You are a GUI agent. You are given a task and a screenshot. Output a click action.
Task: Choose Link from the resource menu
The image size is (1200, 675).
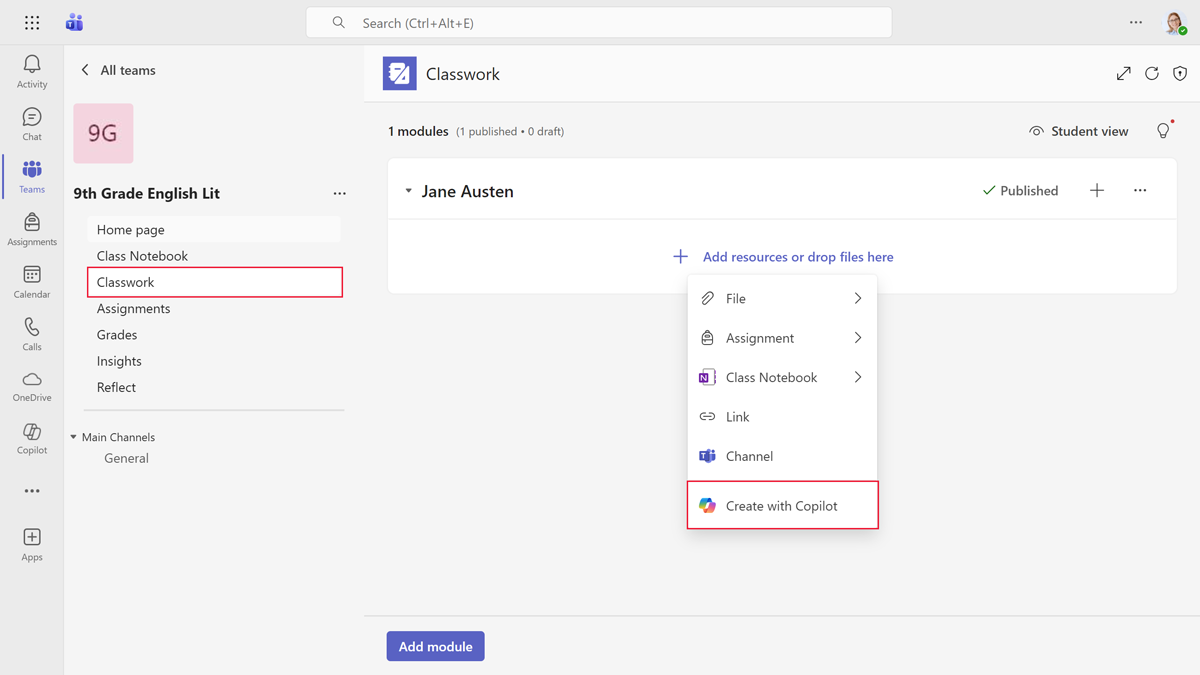[782, 416]
